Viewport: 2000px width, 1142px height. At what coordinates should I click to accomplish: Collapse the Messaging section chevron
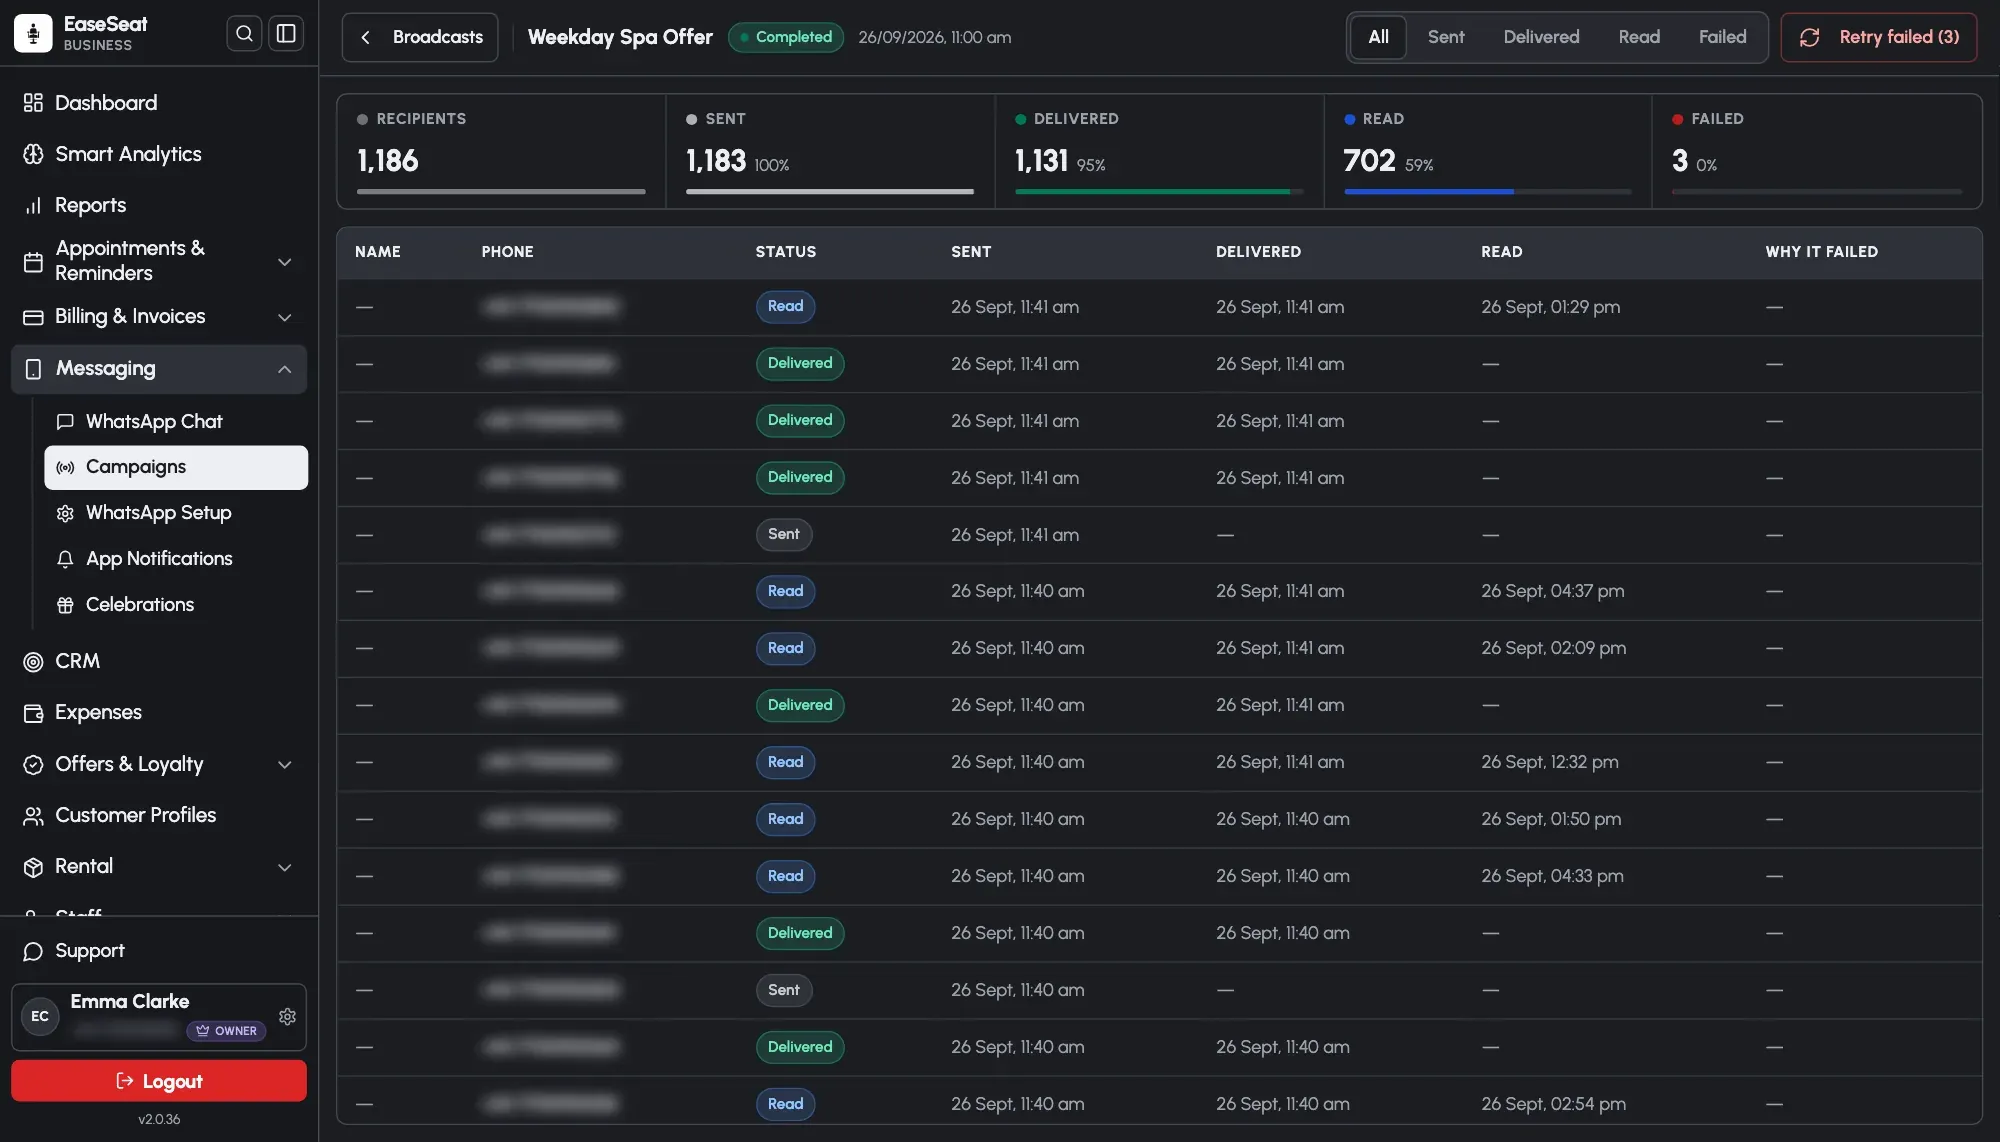(x=284, y=369)
